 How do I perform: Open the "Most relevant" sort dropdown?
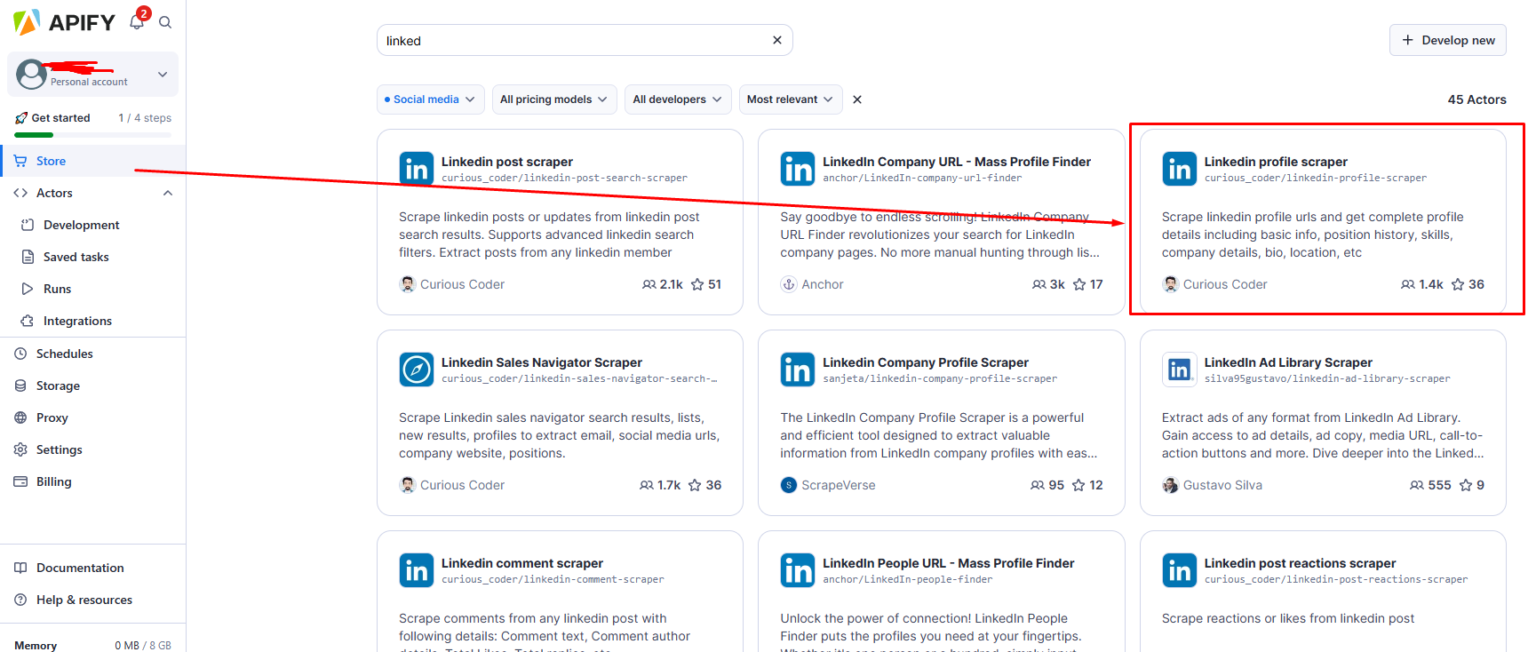790,99
